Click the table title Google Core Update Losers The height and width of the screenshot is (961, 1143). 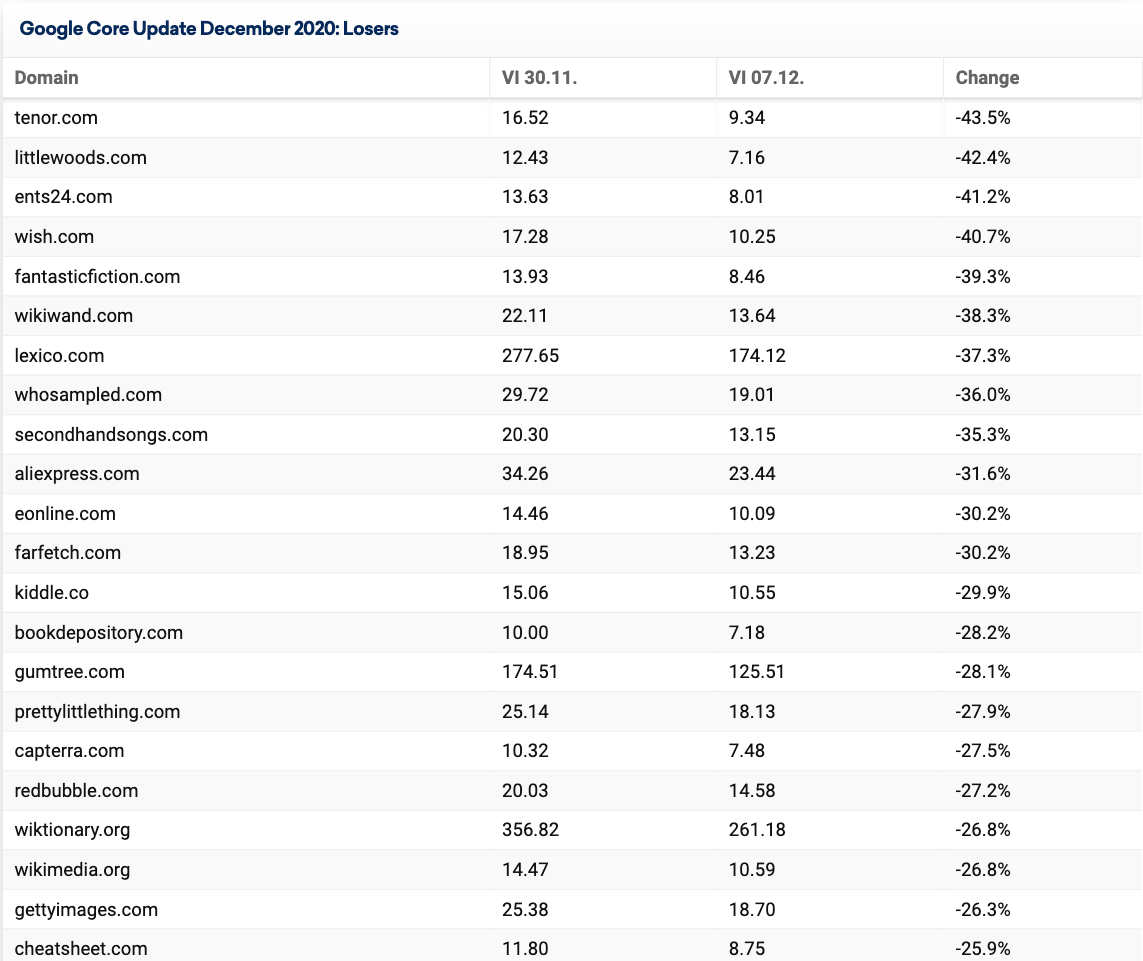point(208,28)
